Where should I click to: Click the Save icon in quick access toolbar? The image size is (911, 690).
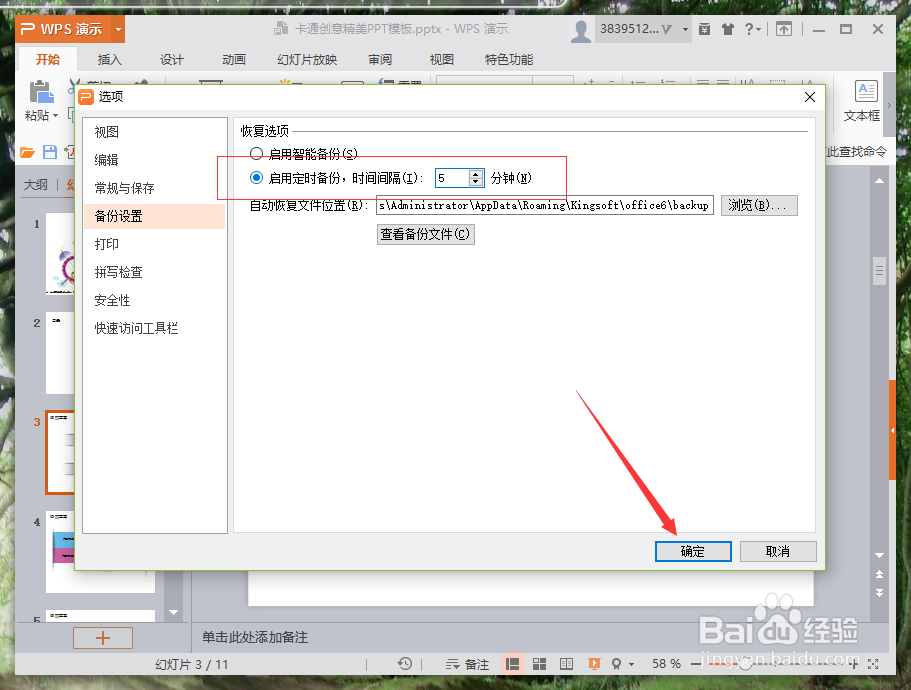coord(49,152)
